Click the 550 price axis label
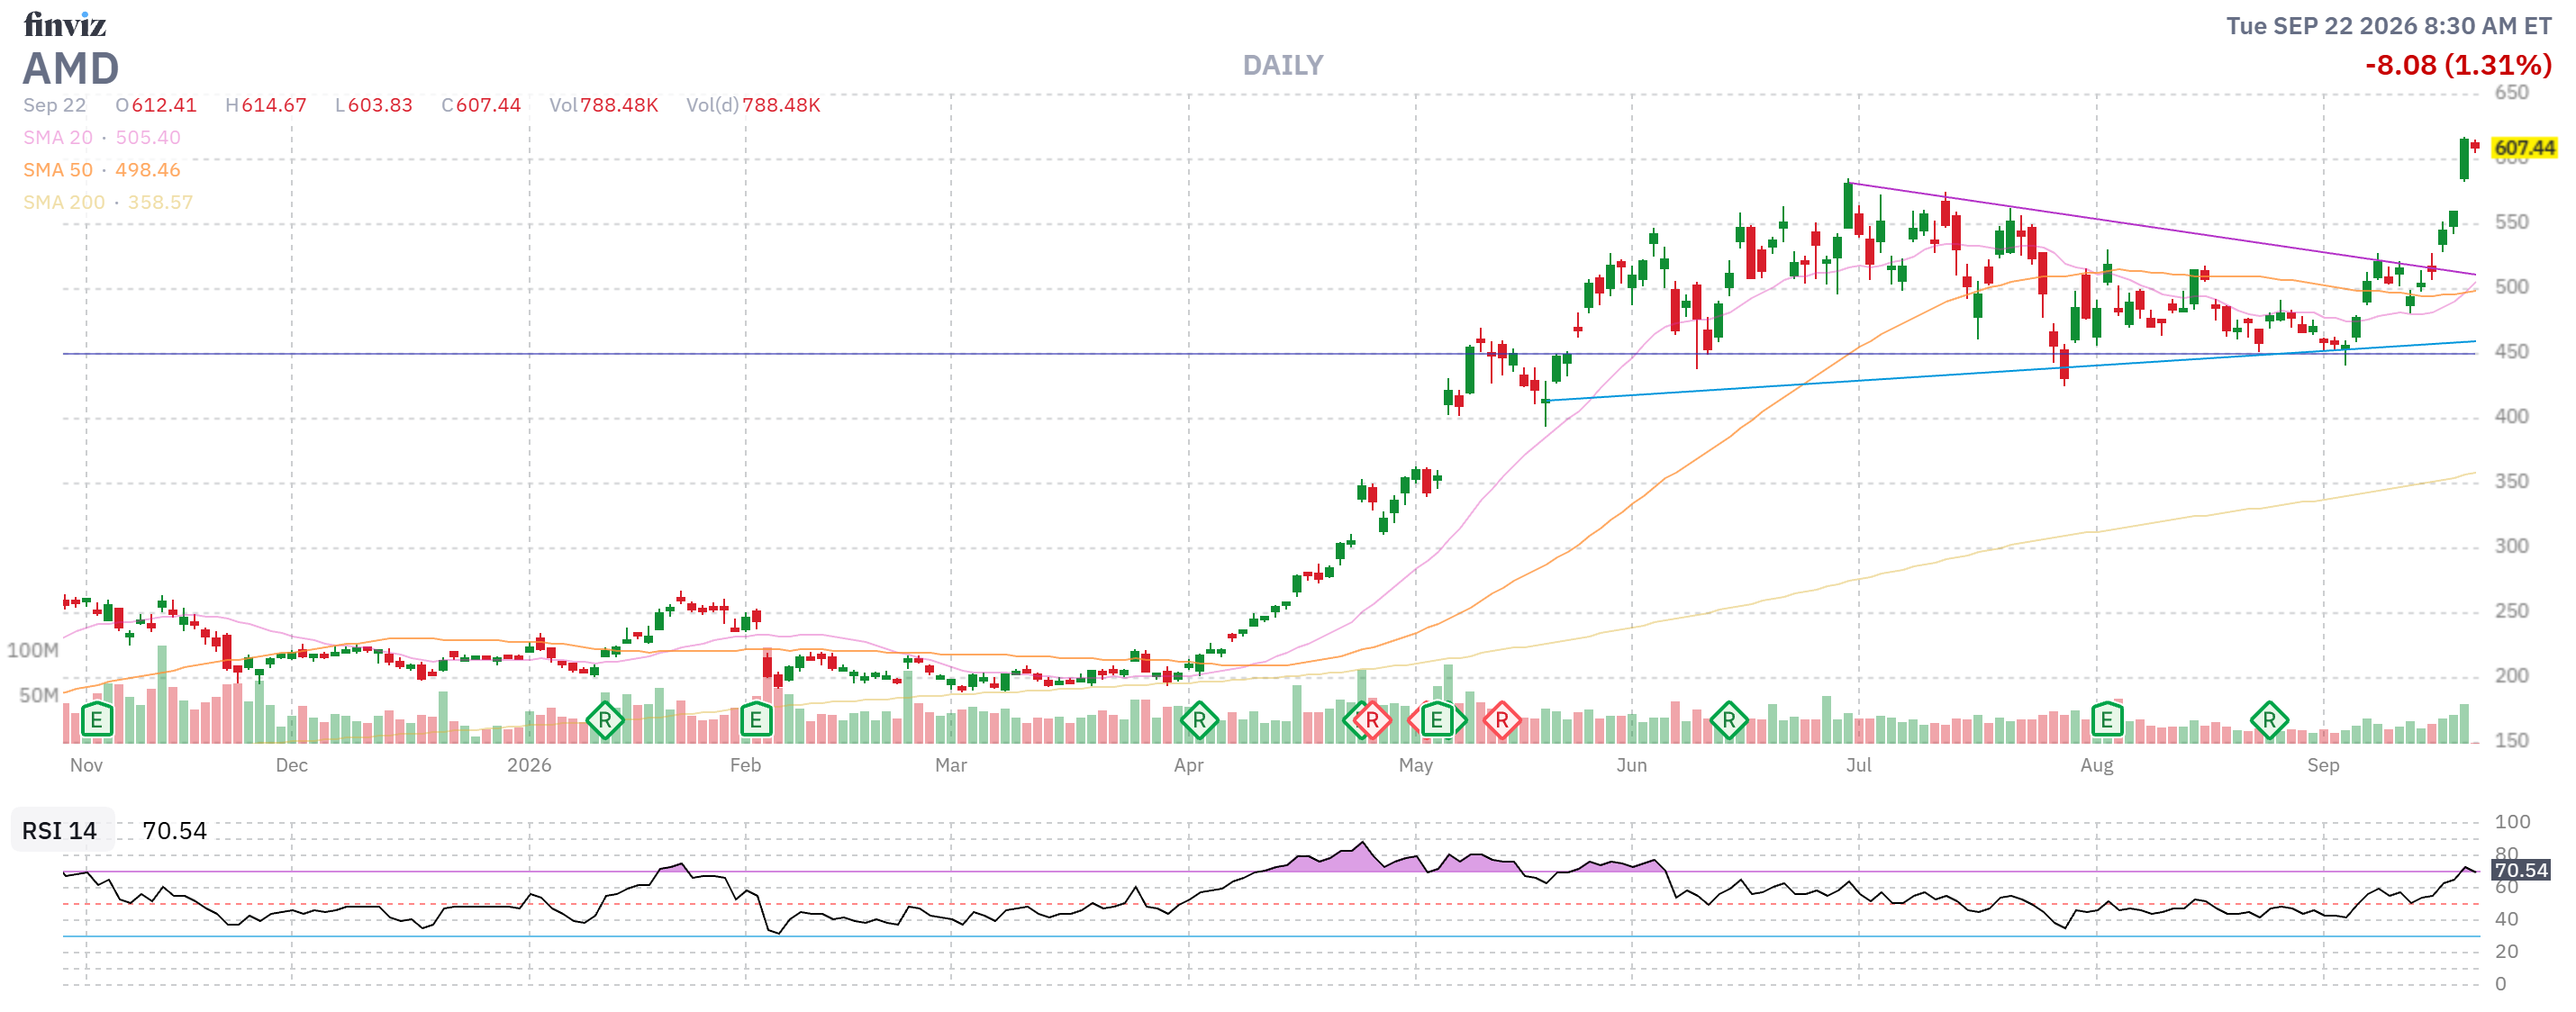 2512,222
